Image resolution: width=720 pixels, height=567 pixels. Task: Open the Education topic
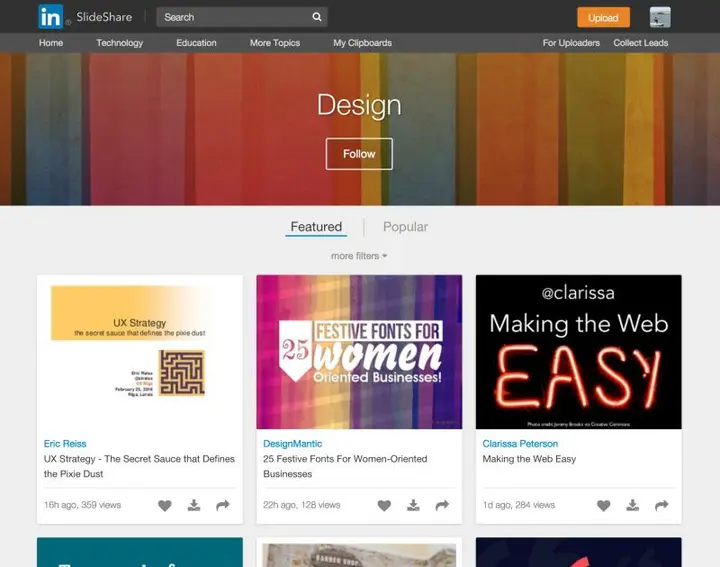196,43
